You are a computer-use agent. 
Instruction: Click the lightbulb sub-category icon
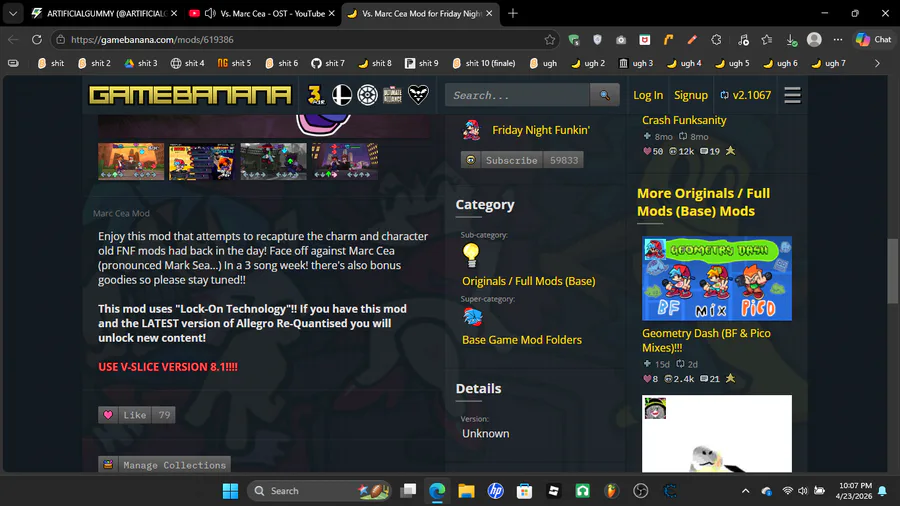coord(471,255)
